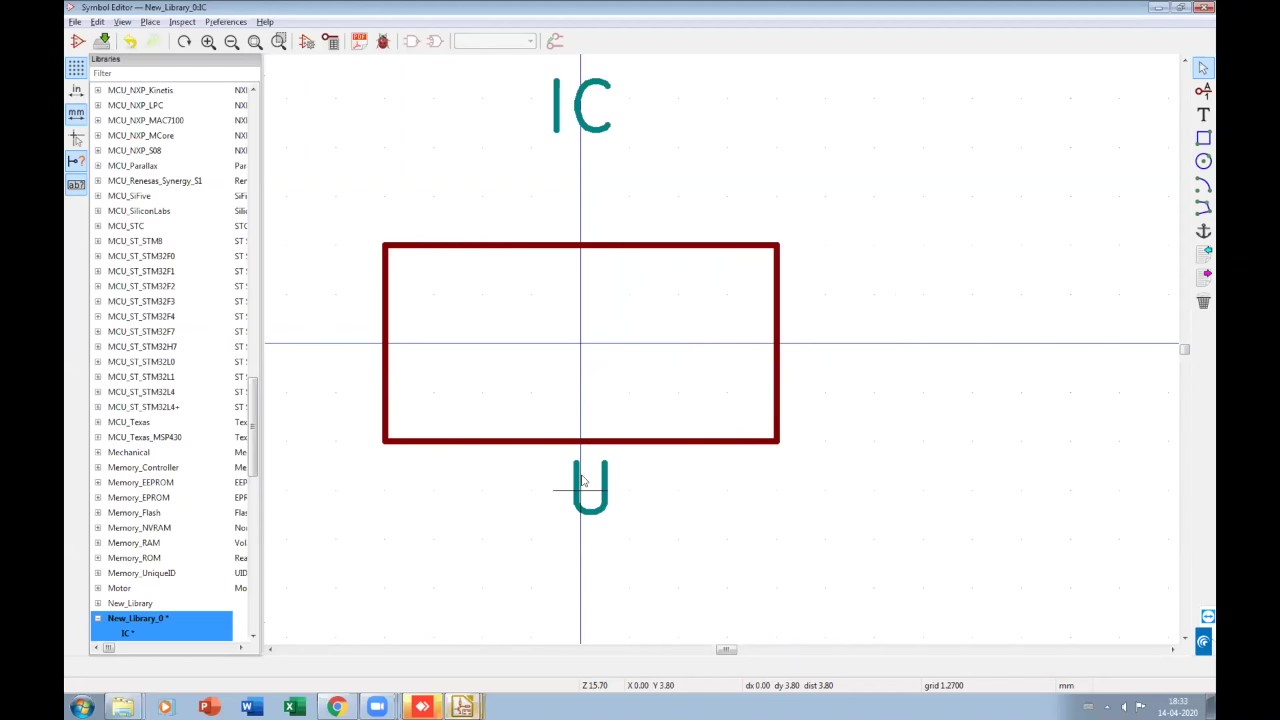Open the File menu
The height and width of the screenshot is (720, 1280).
point(74,21)
